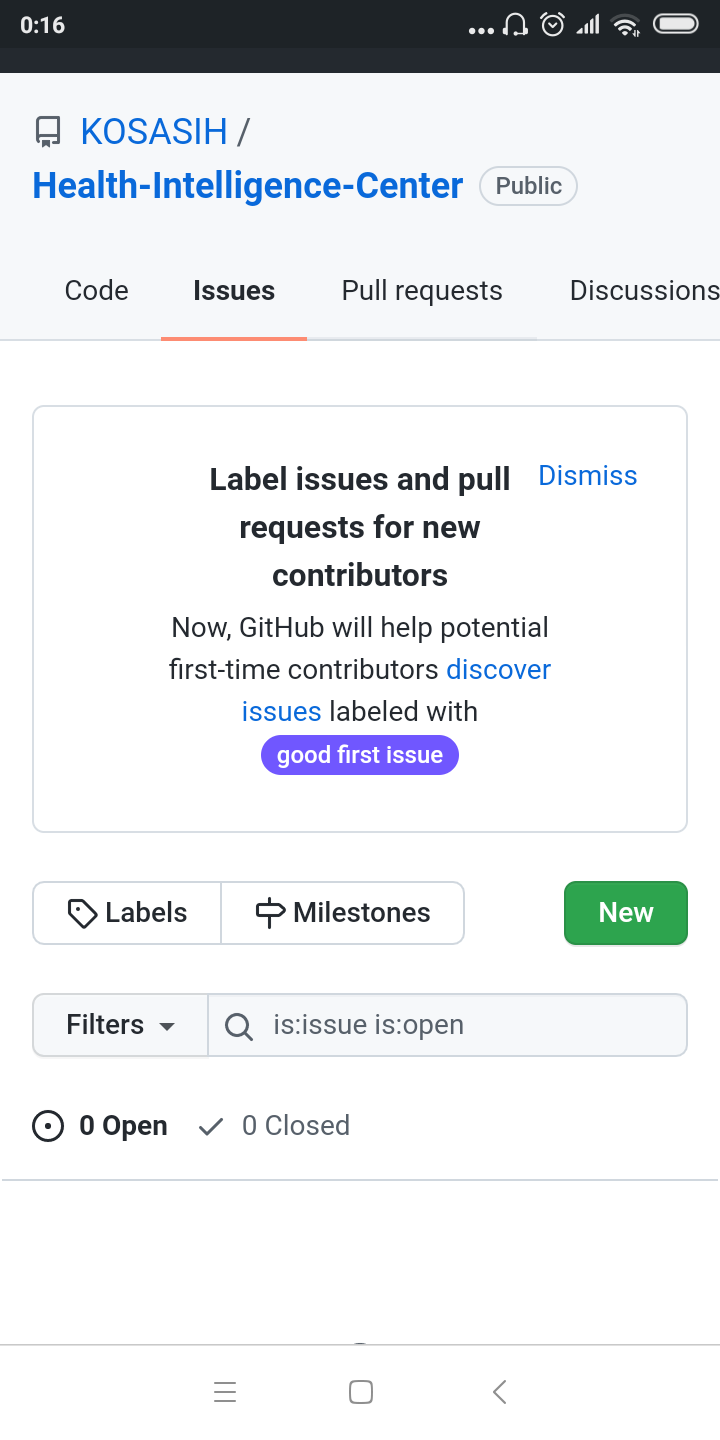Image resolution: width=720 pixels, height=1440 pixels.
Task: Click the search magnifier icon
Action: pyautogui.click(x=238, y=1026)
